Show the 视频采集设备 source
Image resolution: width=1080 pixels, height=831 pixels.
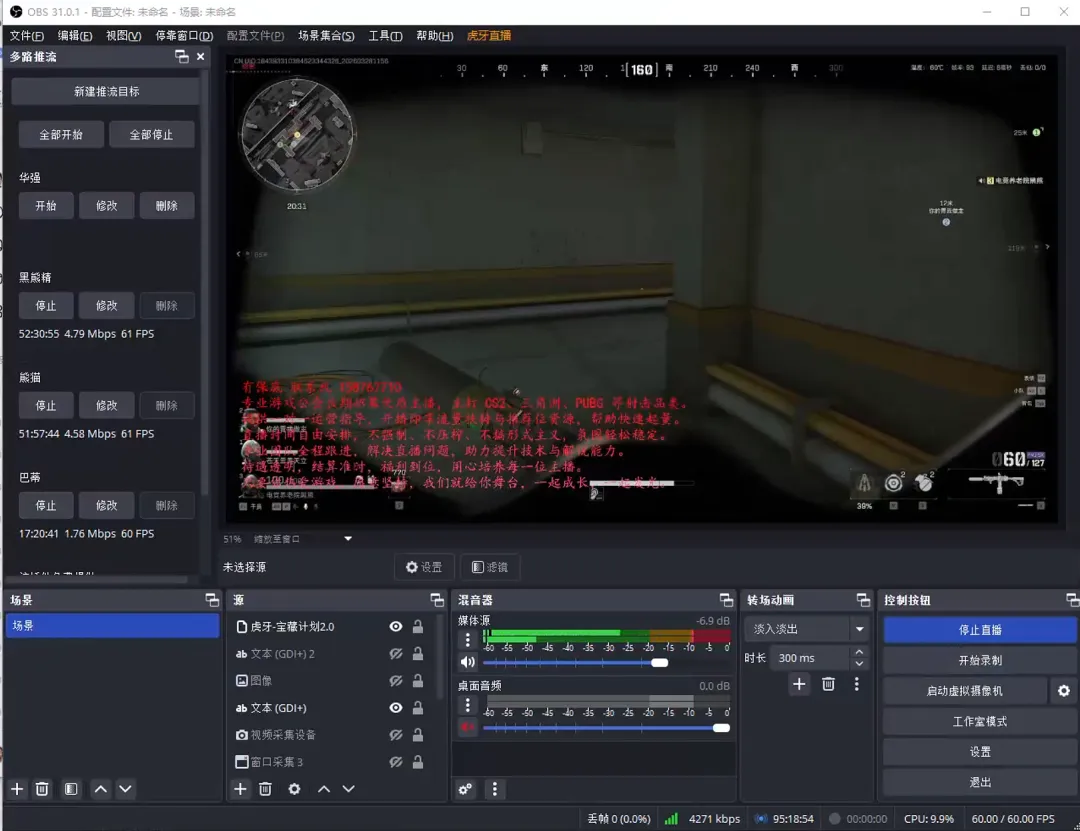(x=395, y=735)
